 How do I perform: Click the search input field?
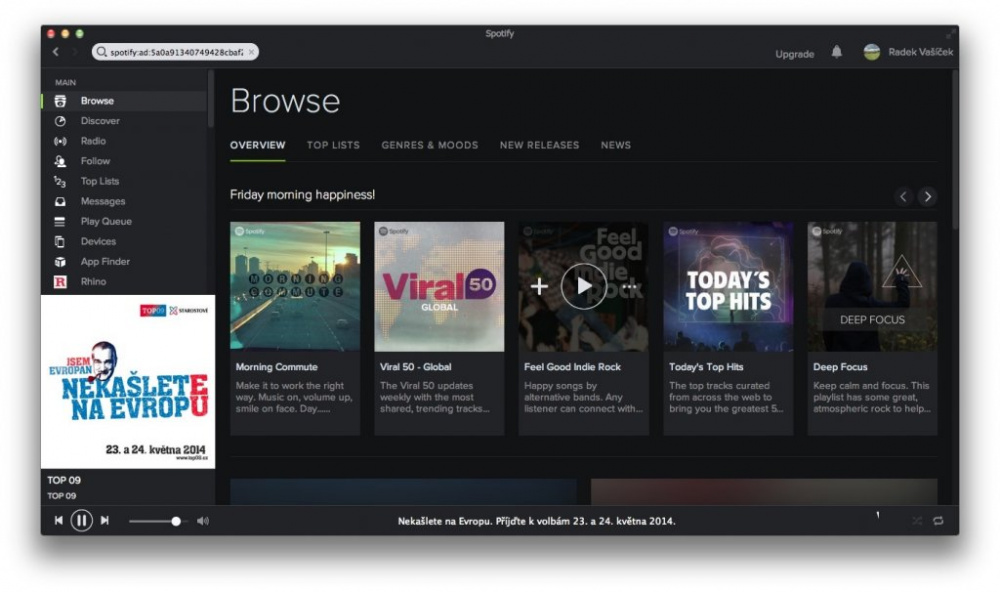[x=175, y=52]
